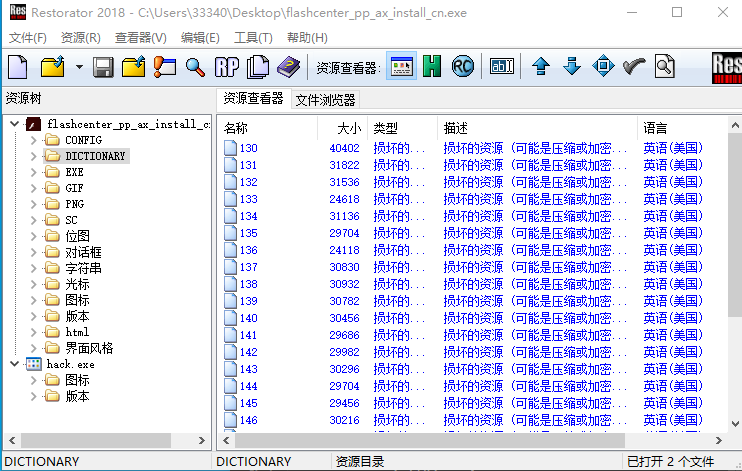The width and height of the screenshot is (742, 471).
Task: Expand the PNG folder
Action: point(33,204)
